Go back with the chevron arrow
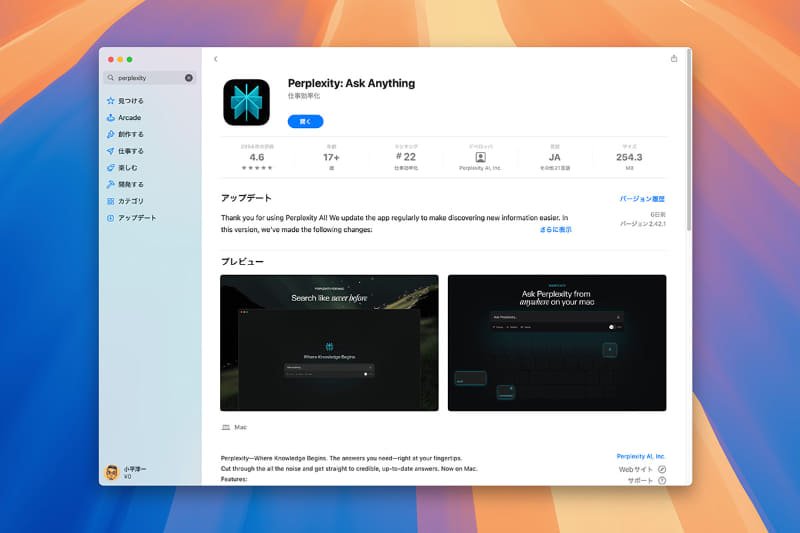Image resolution: width=800 pixels, height=533 pixels. 216,59
